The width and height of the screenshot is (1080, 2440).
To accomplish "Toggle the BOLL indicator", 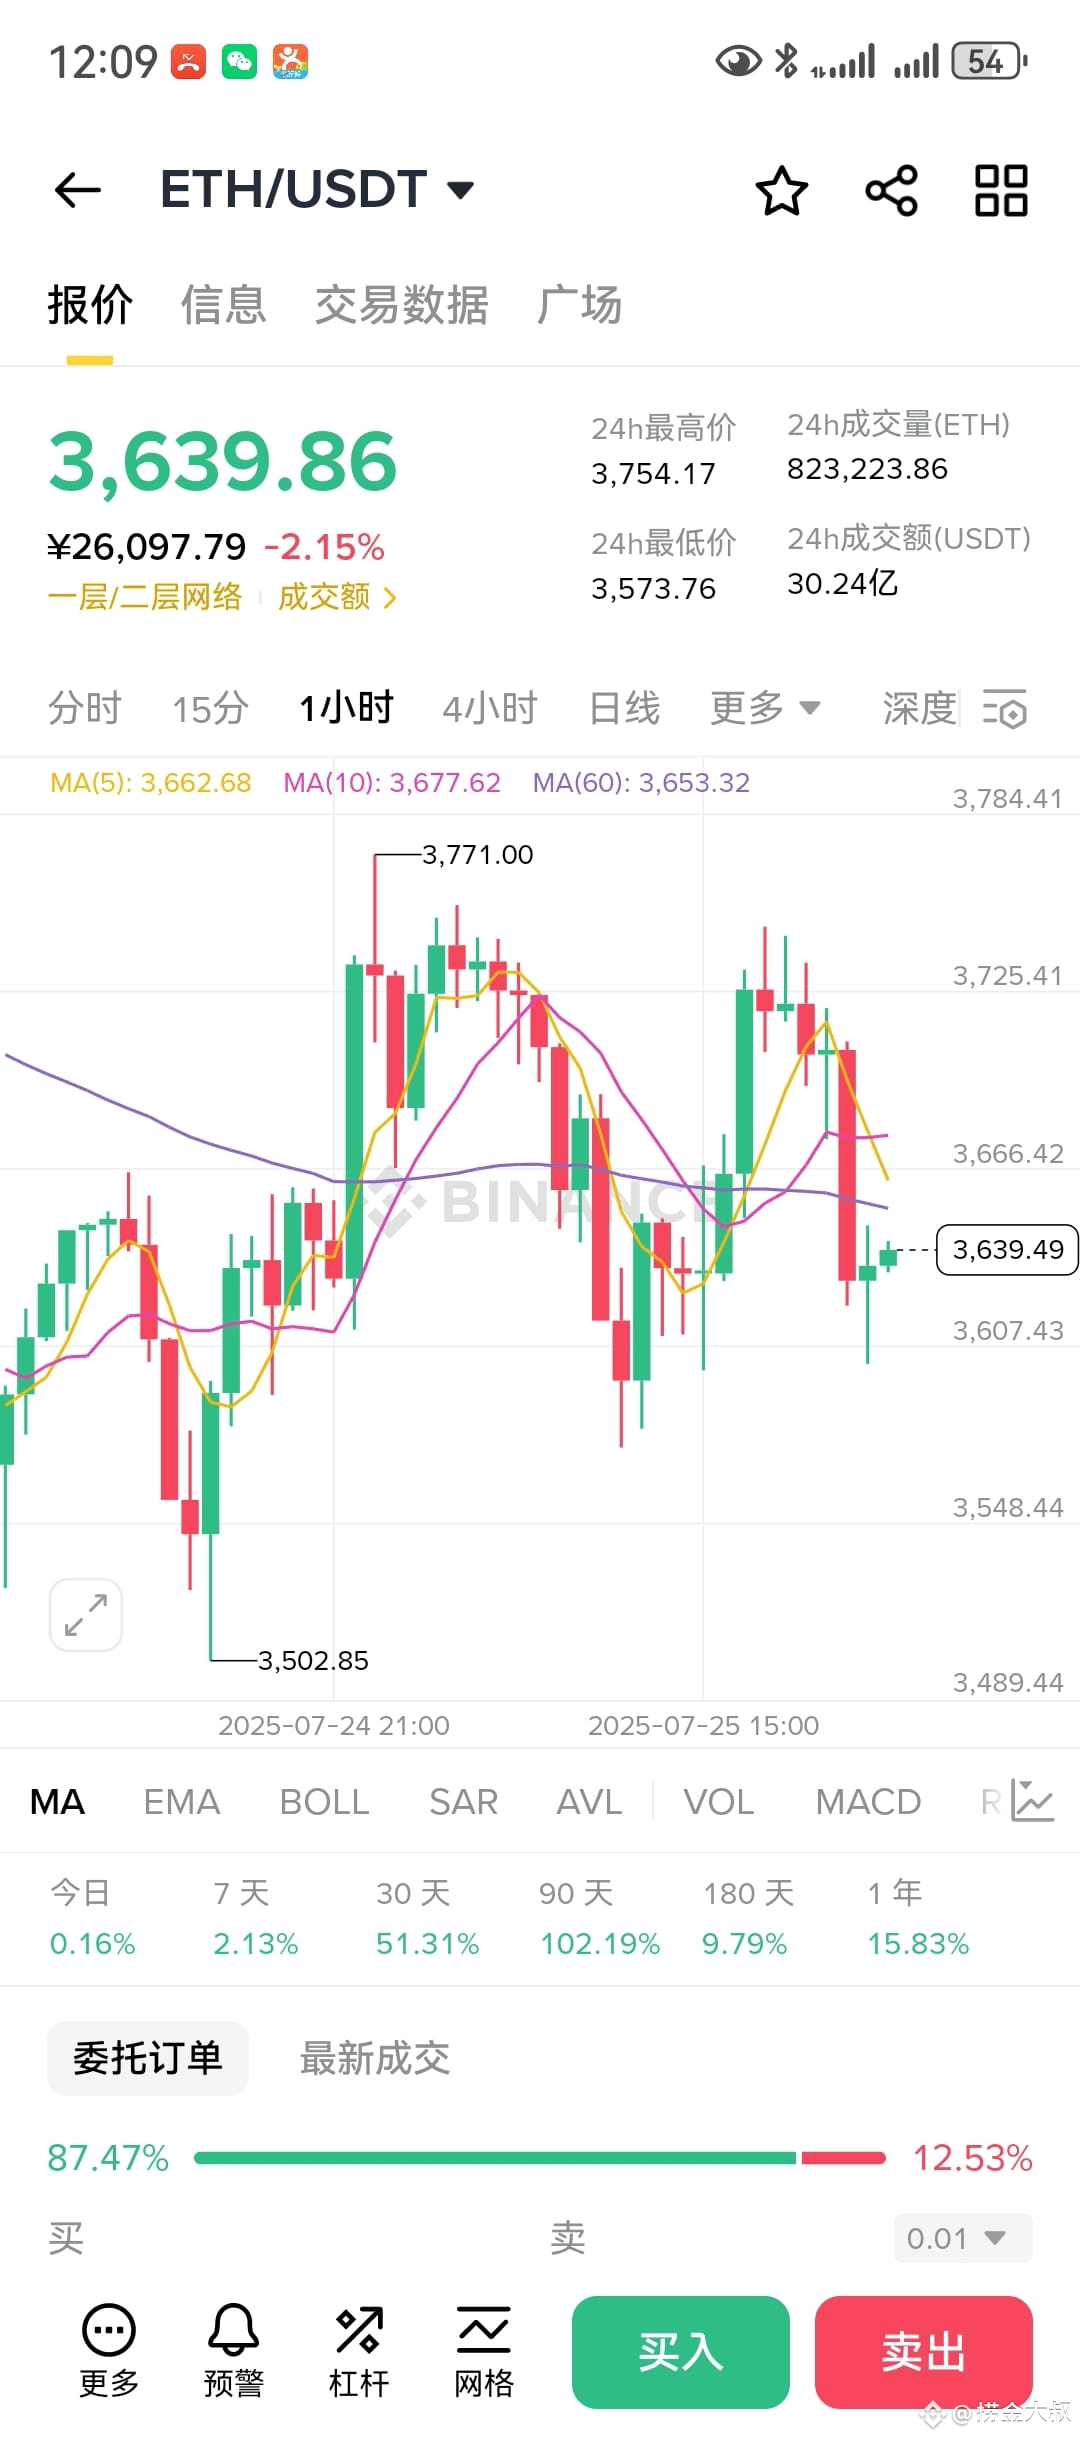I will pos(324,1800).
